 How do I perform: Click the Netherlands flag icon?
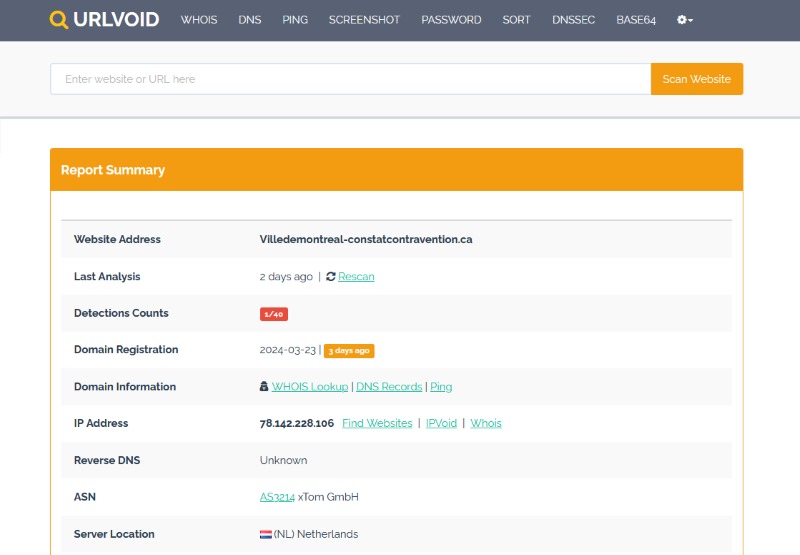pos(266,534)
